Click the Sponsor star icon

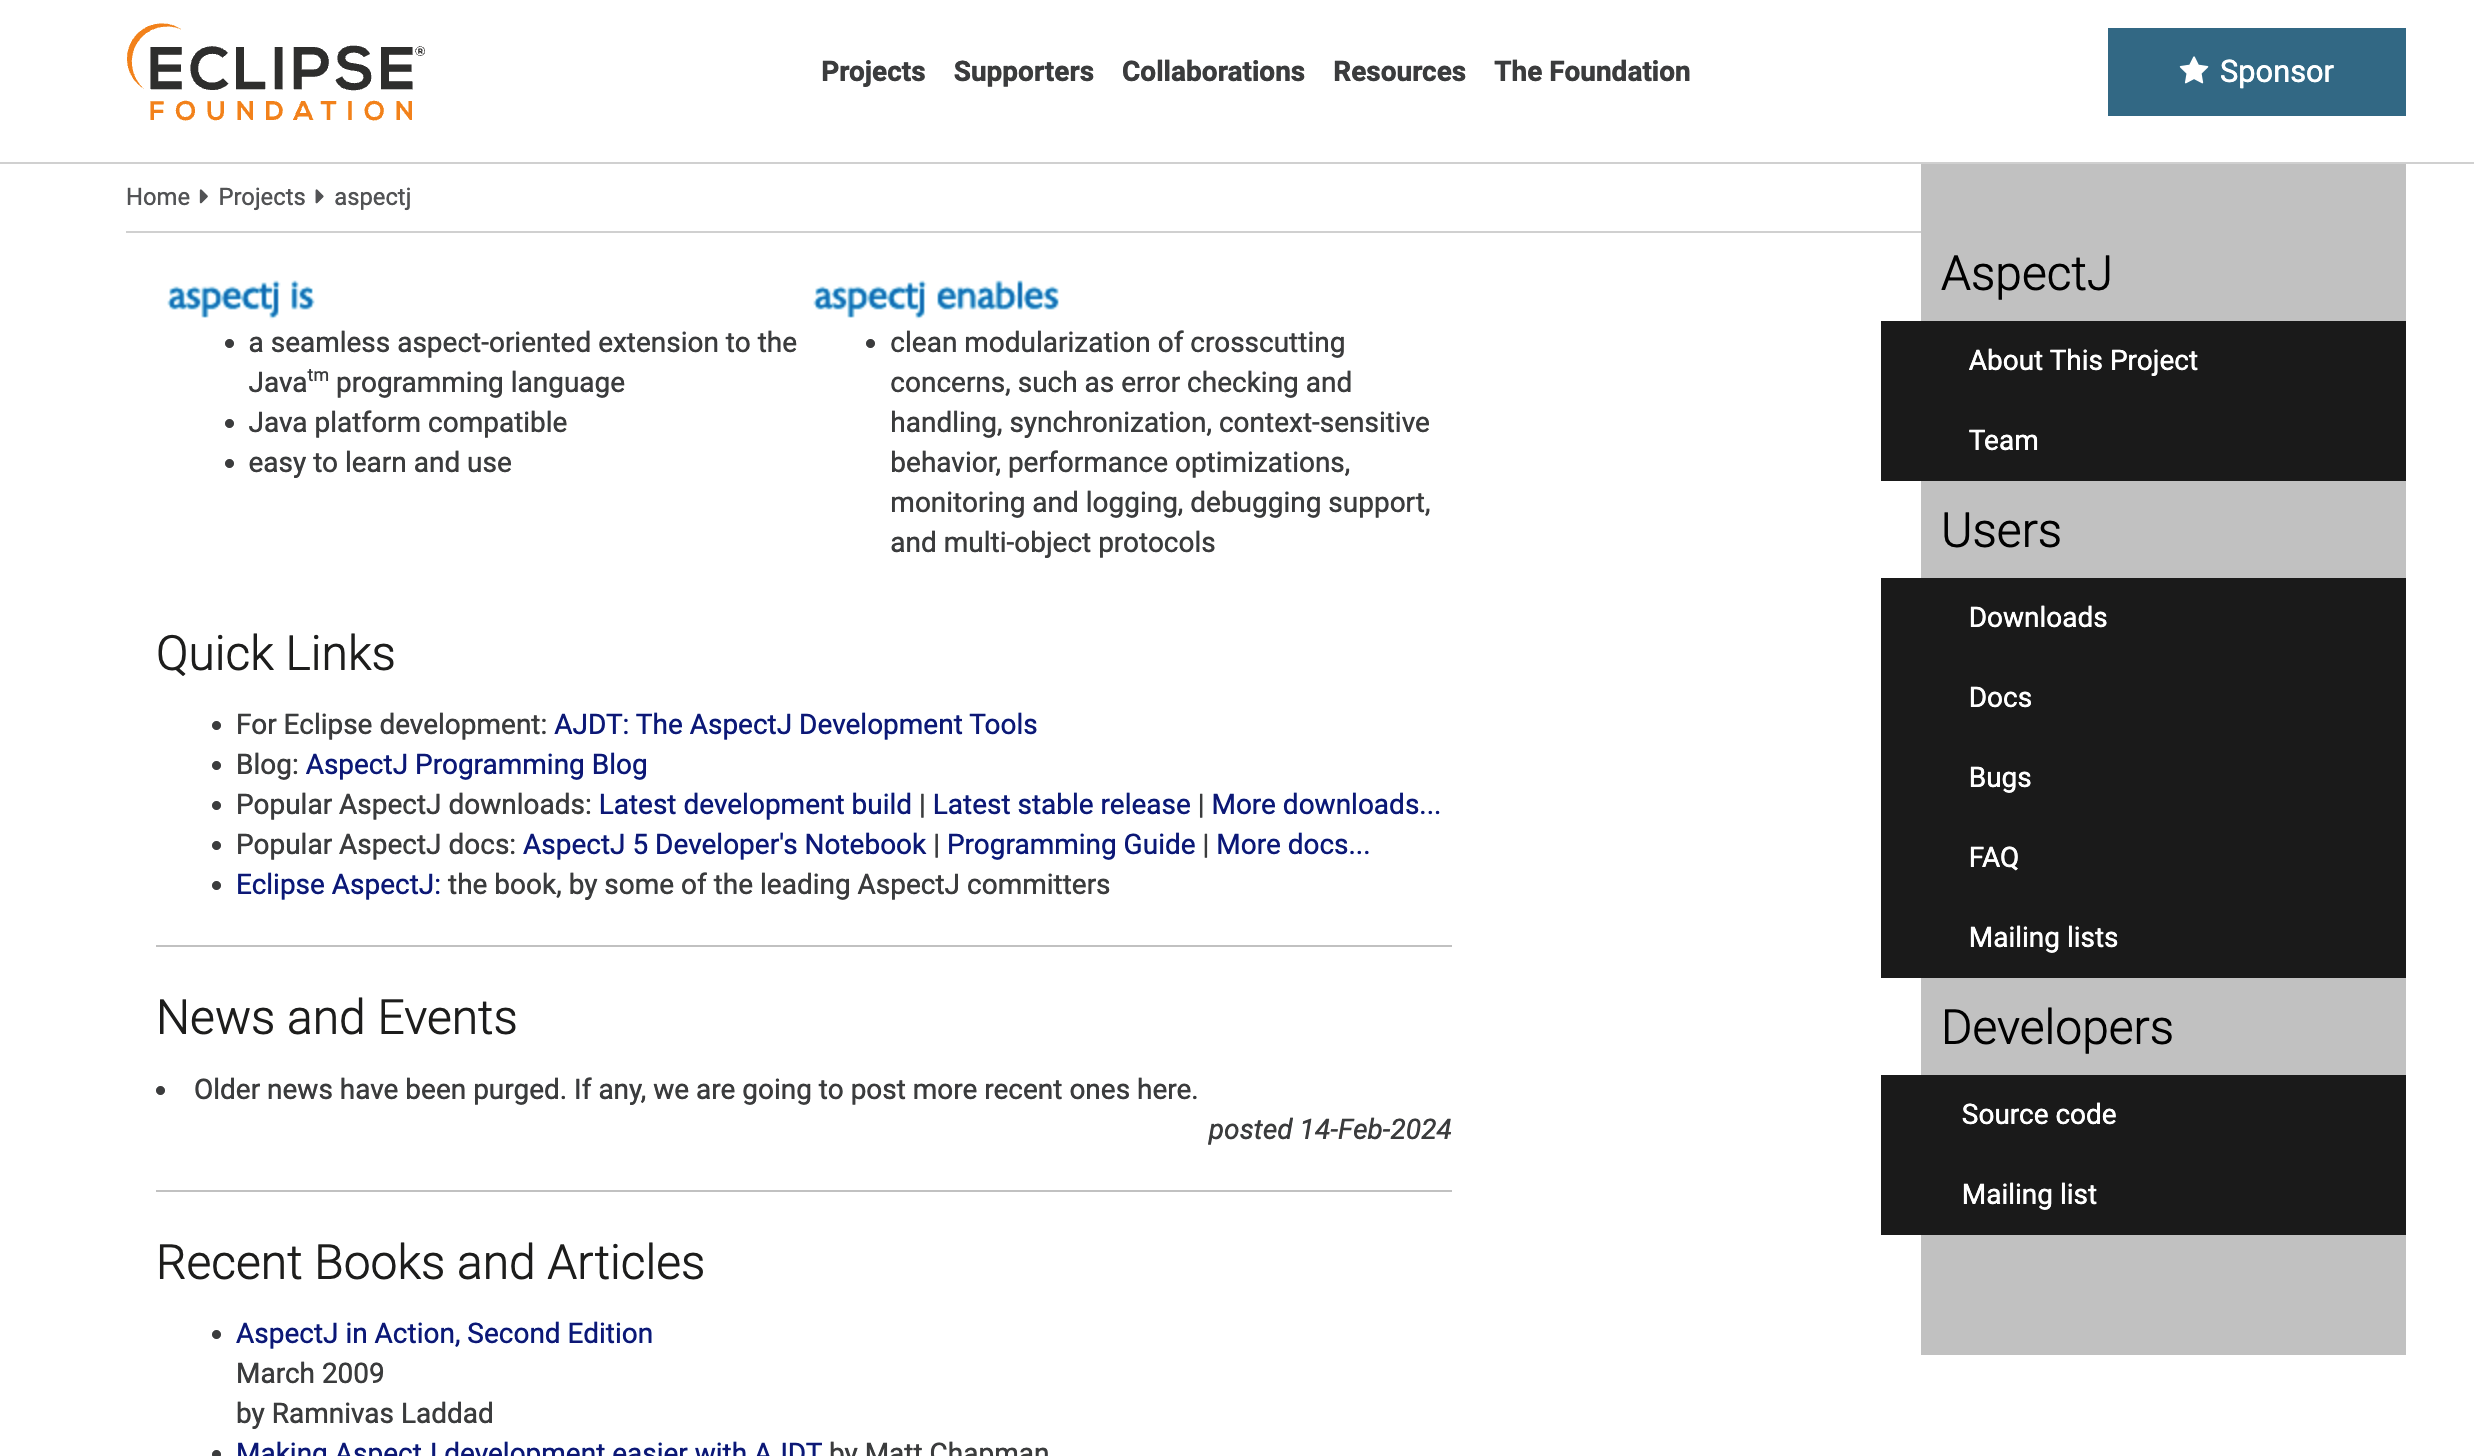pos(2190,71)
